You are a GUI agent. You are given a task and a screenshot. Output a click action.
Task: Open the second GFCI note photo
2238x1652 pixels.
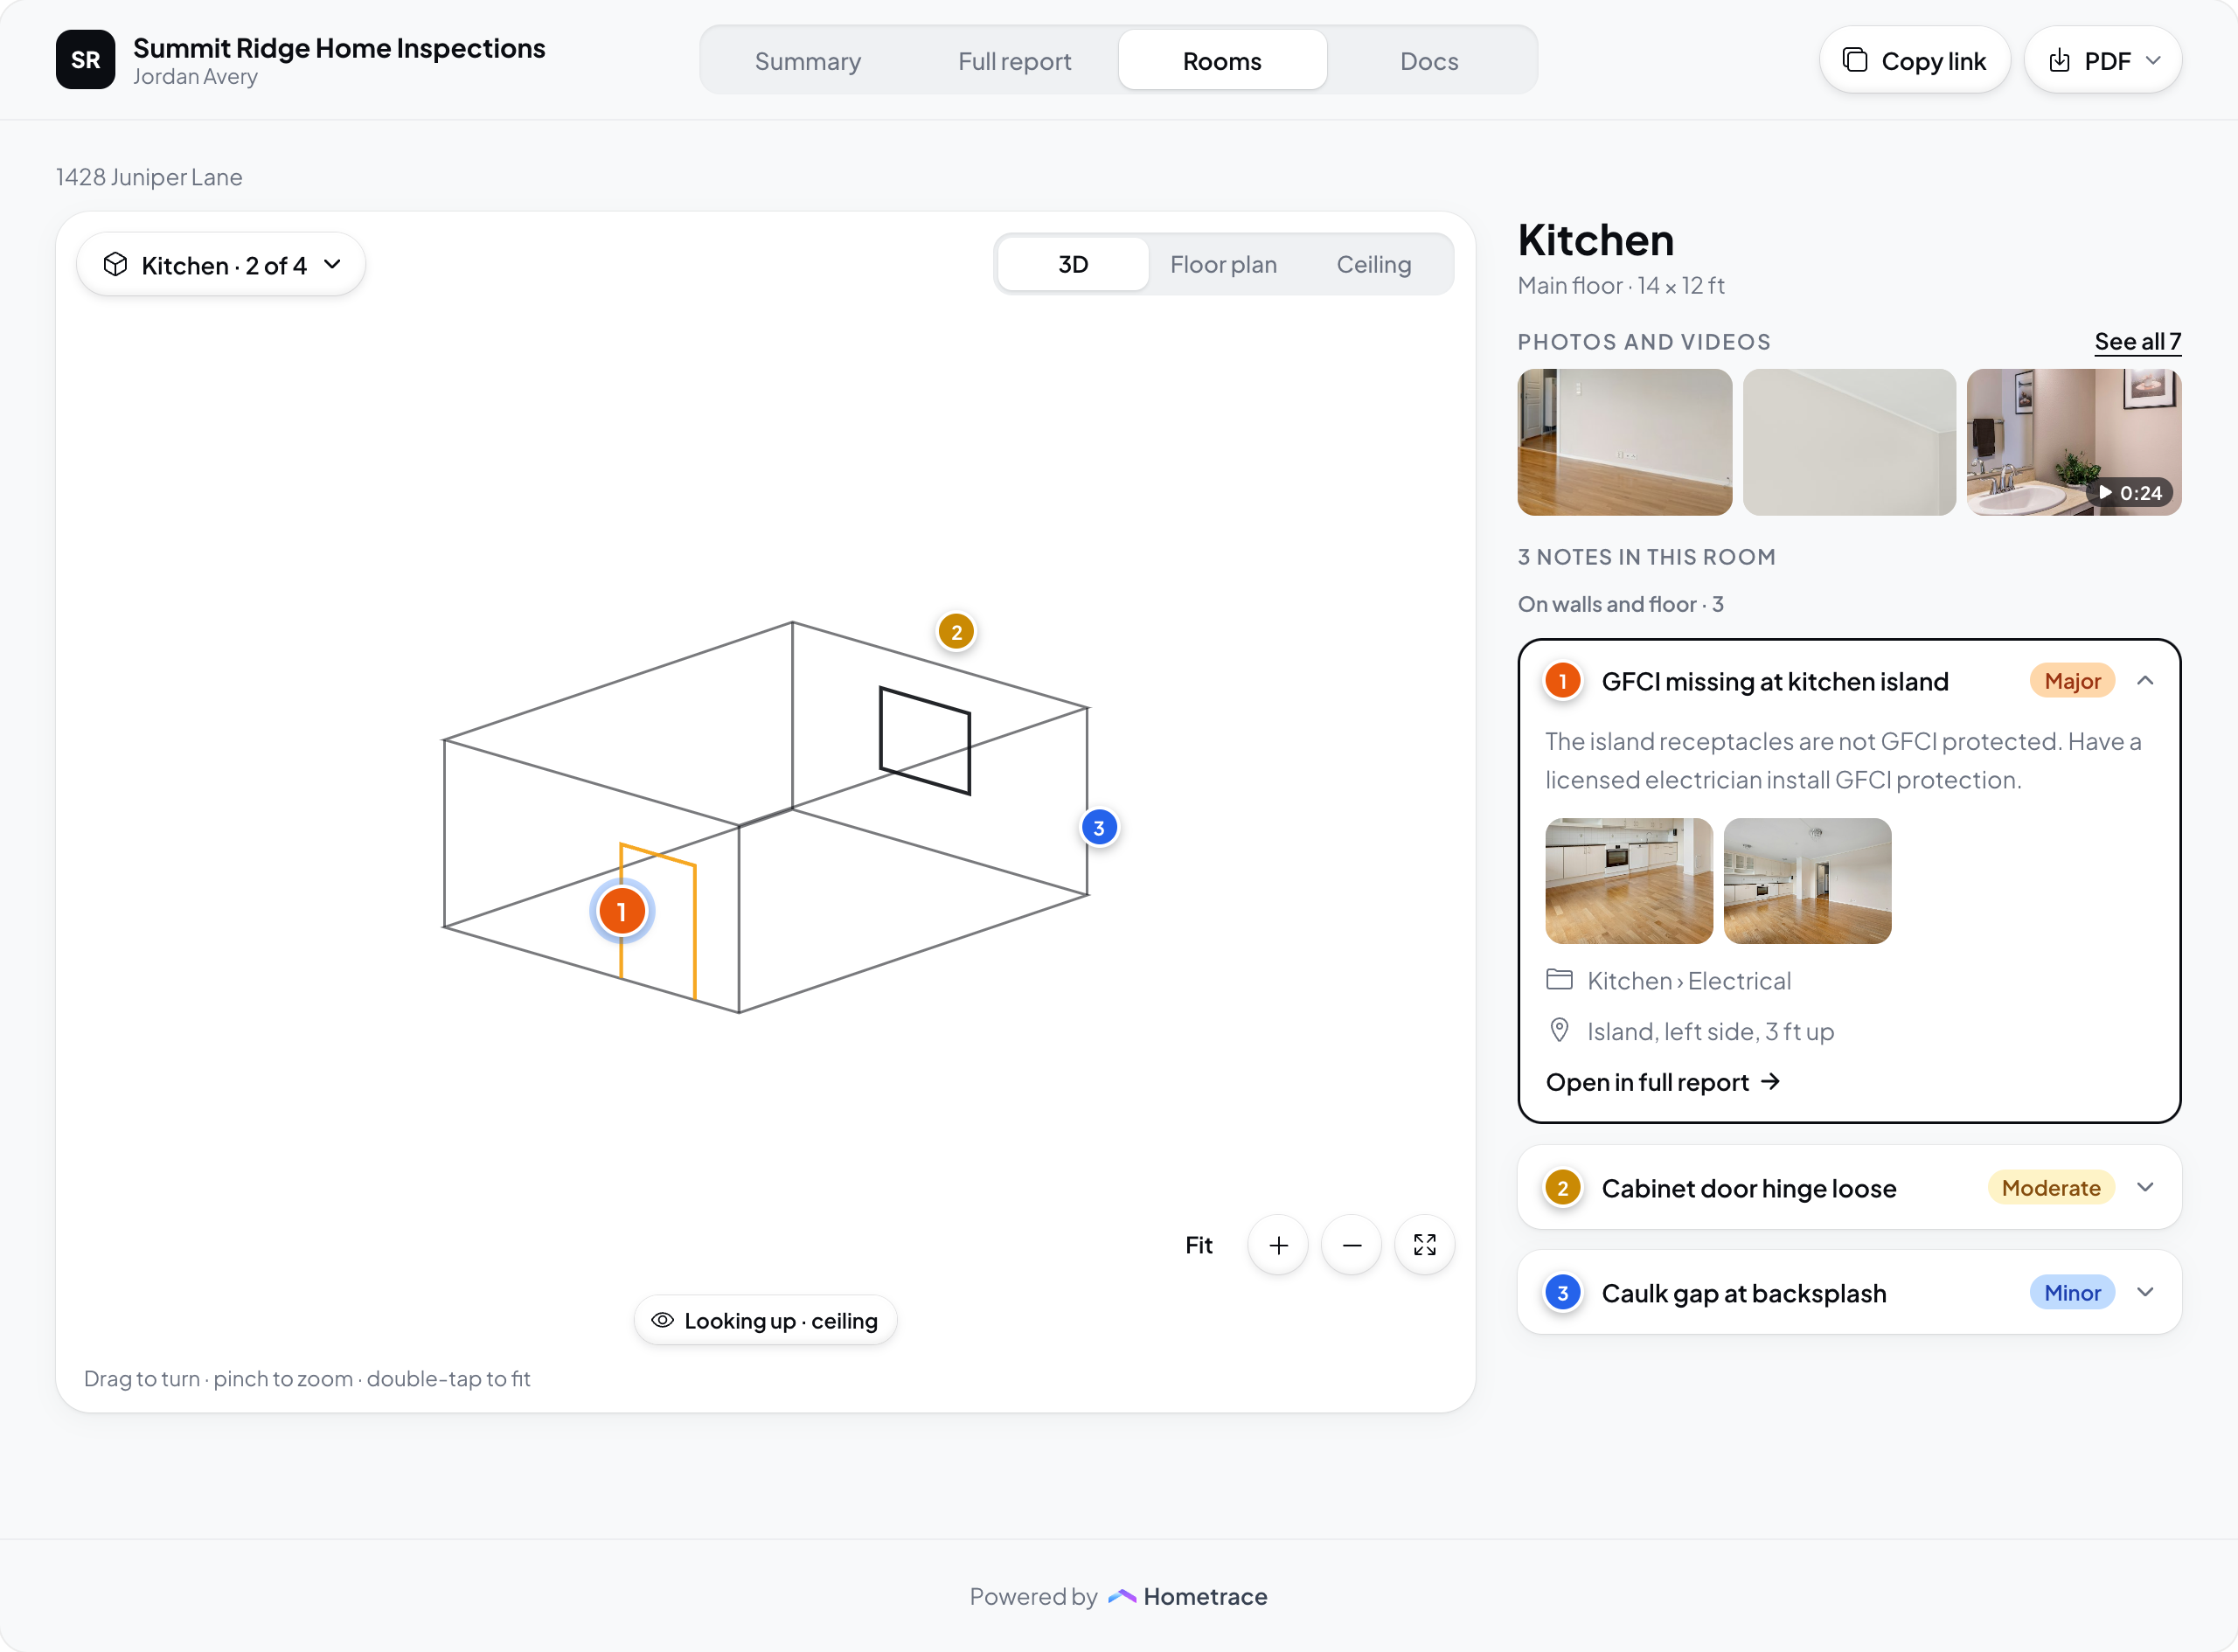(x=1807, y=881)
